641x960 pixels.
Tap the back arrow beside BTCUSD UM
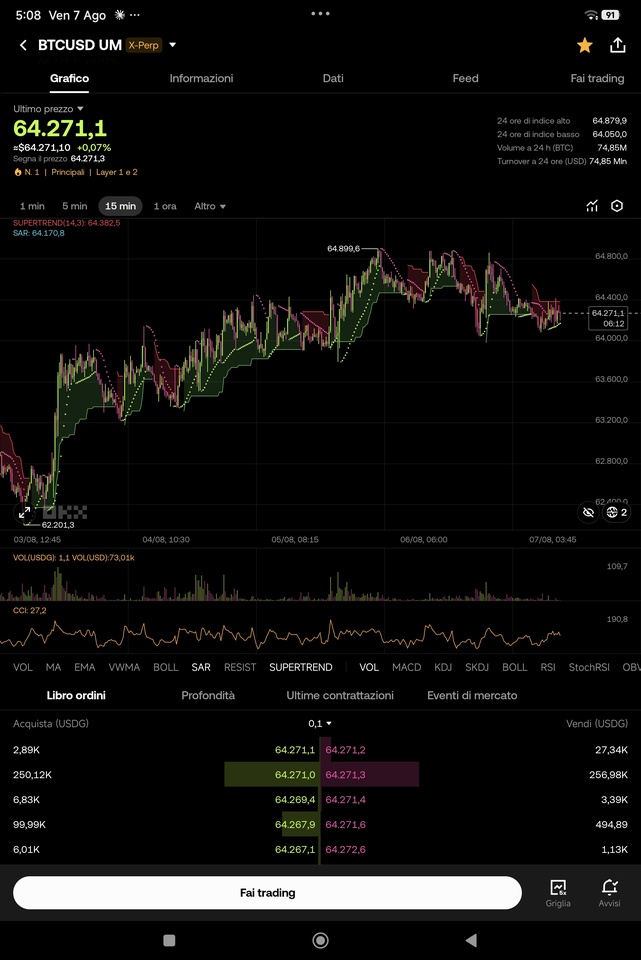coord(23,45)
